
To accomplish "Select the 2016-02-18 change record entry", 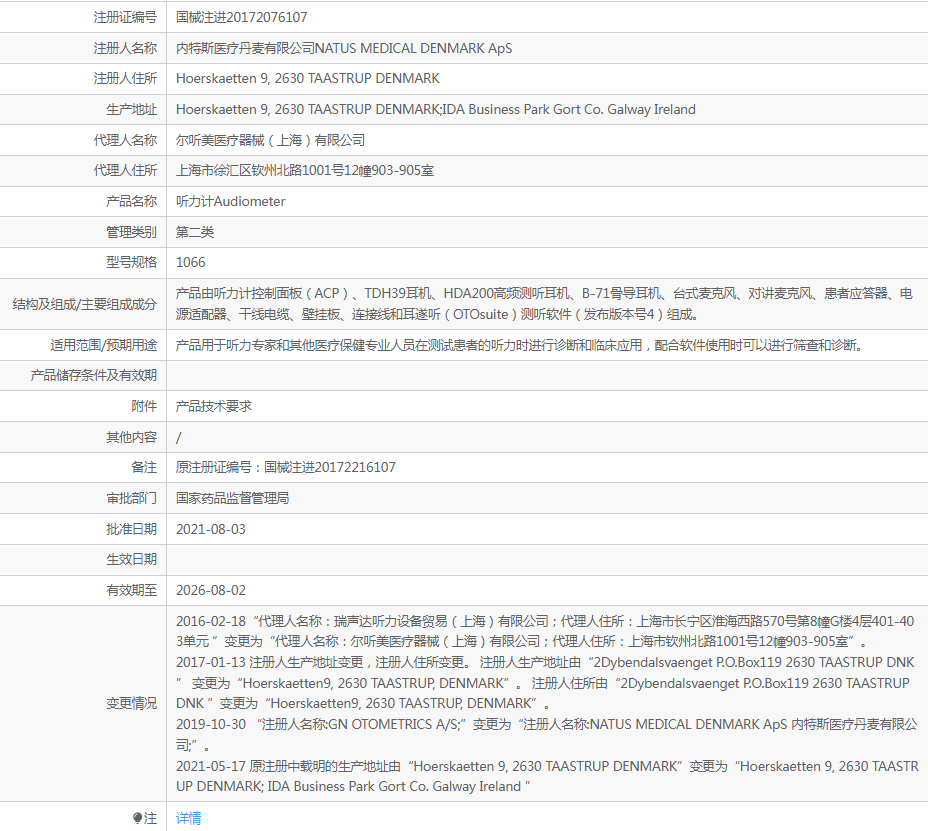I will coord(545,631).
